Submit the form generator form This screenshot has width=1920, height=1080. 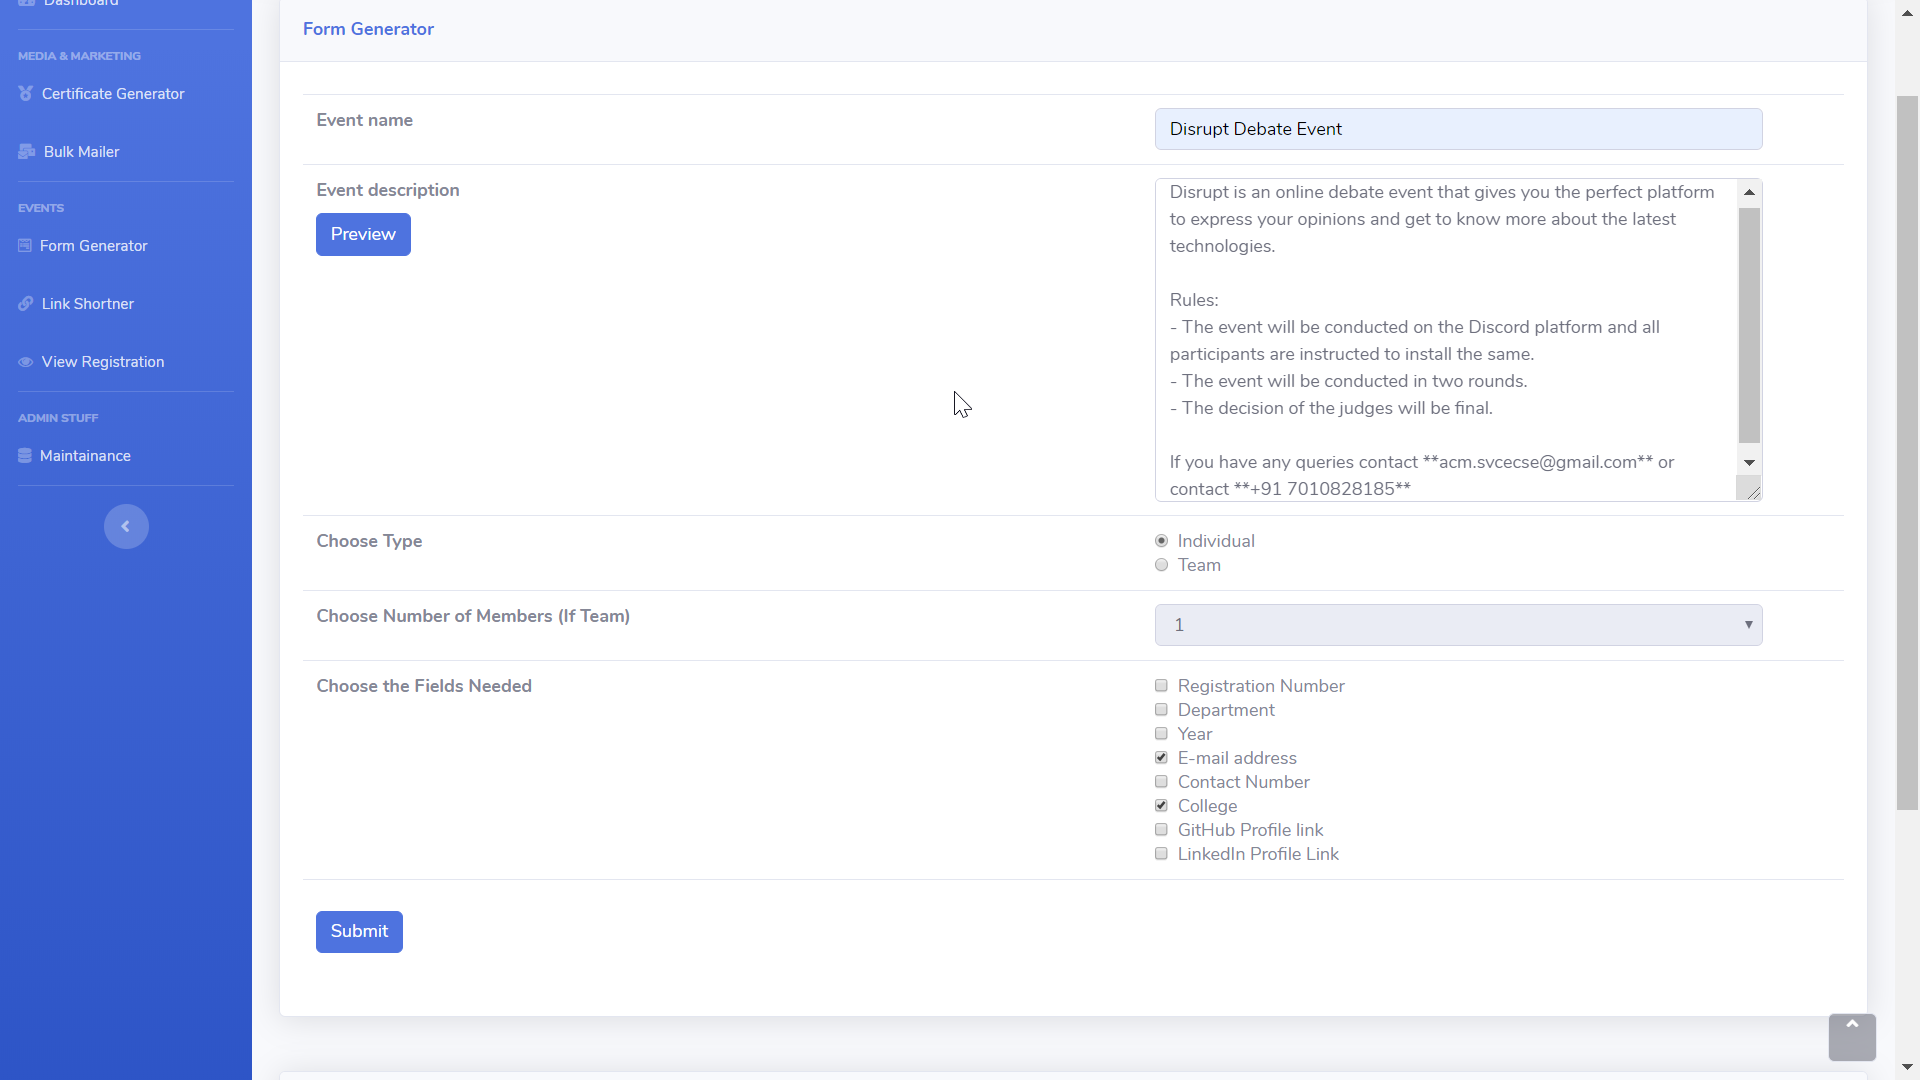point(359,931)
